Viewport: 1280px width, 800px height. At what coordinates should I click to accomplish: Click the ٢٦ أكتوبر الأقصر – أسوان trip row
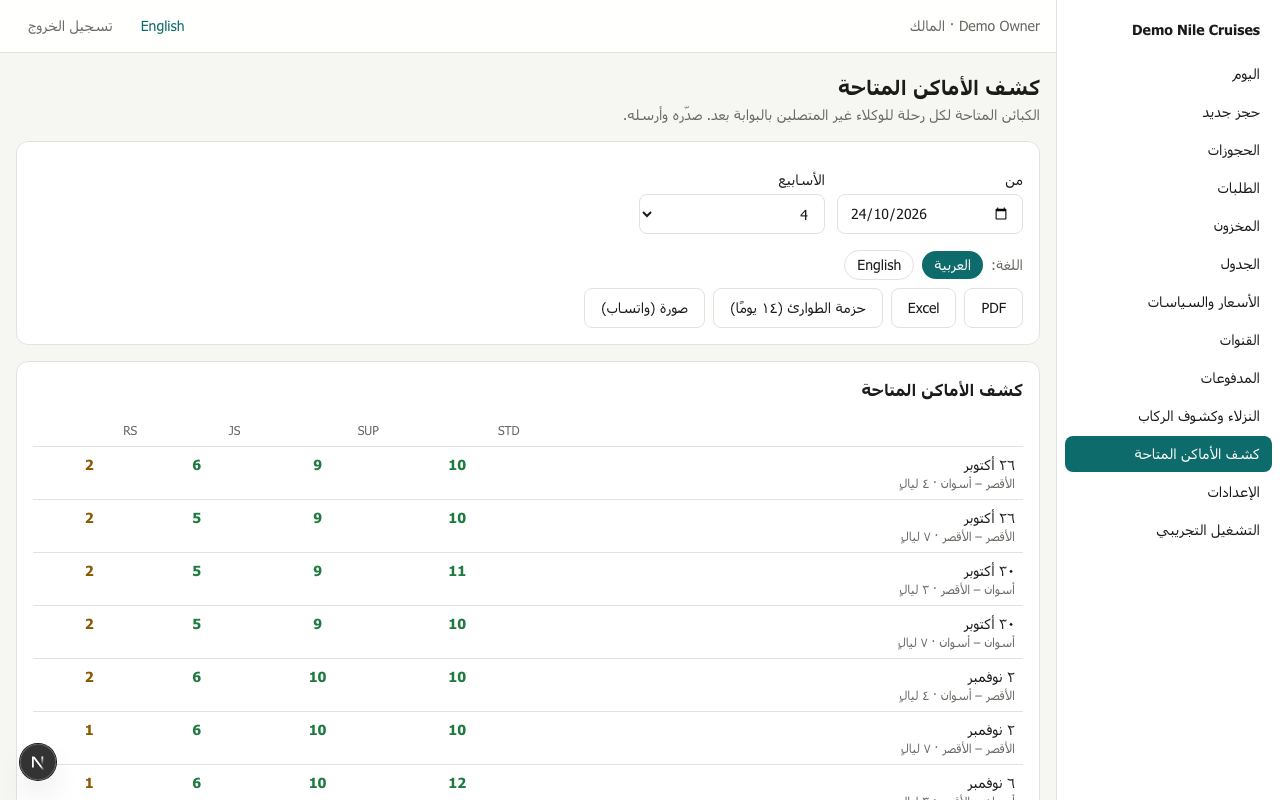pos(528,473)
